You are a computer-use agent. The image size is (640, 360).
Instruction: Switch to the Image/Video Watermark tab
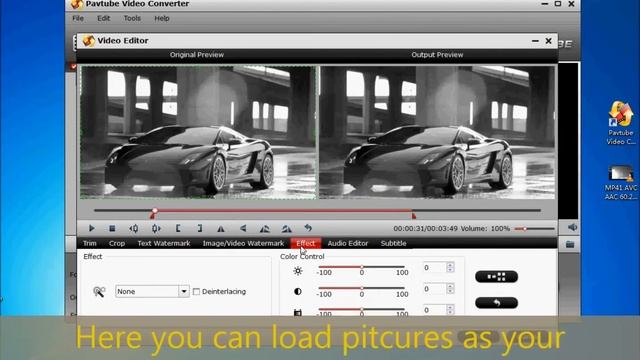tap(243, 243)
